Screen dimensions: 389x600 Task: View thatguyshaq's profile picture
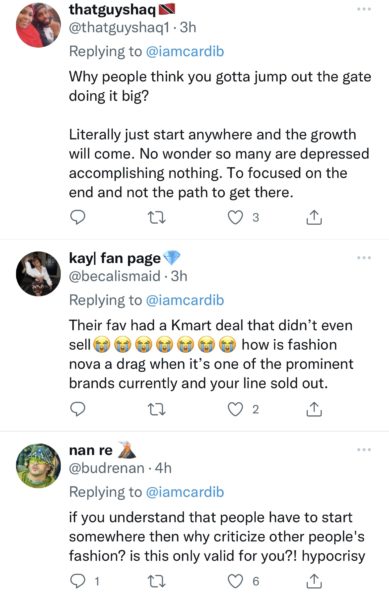point(38,24)
